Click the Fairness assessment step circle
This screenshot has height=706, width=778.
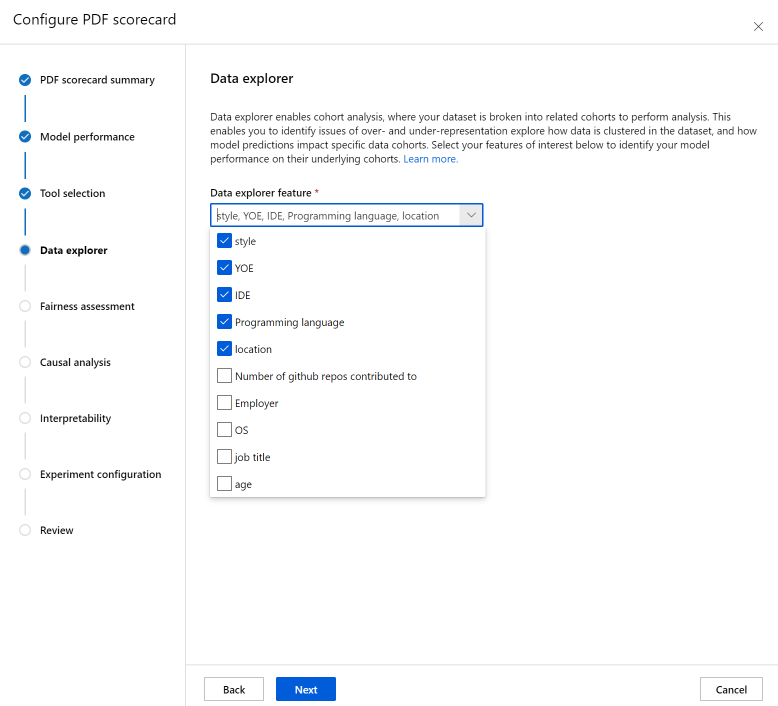25,307
